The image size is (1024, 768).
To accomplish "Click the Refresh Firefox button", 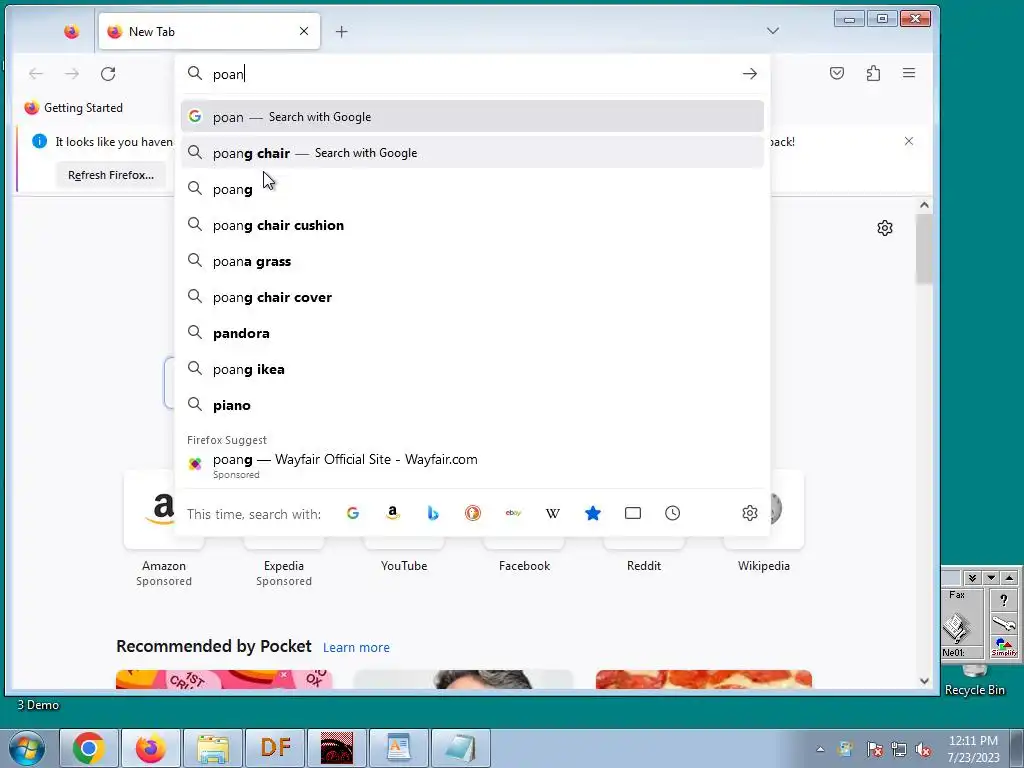I will point(111,175).
